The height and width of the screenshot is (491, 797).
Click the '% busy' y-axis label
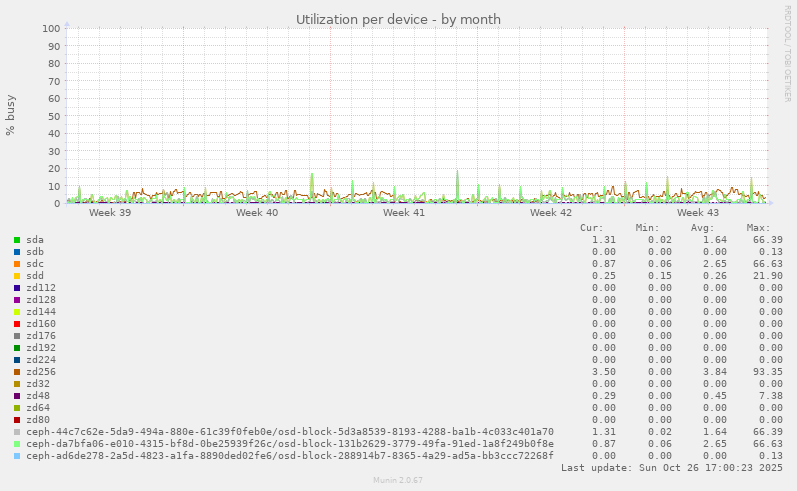[11, 115]
